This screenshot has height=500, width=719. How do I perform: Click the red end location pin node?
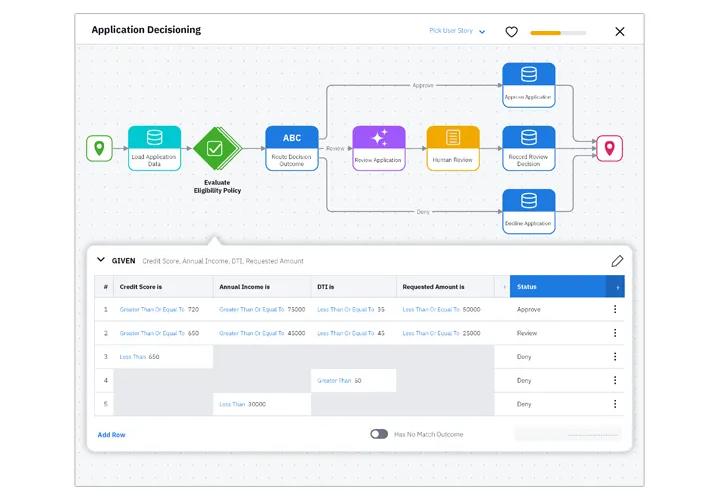tap(609, 148)
